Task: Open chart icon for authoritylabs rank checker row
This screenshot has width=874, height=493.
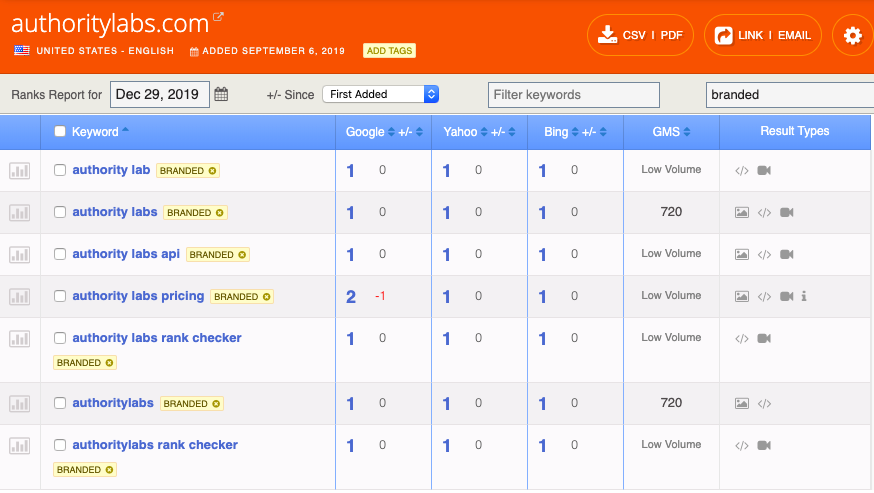Action: coord(20,446)
